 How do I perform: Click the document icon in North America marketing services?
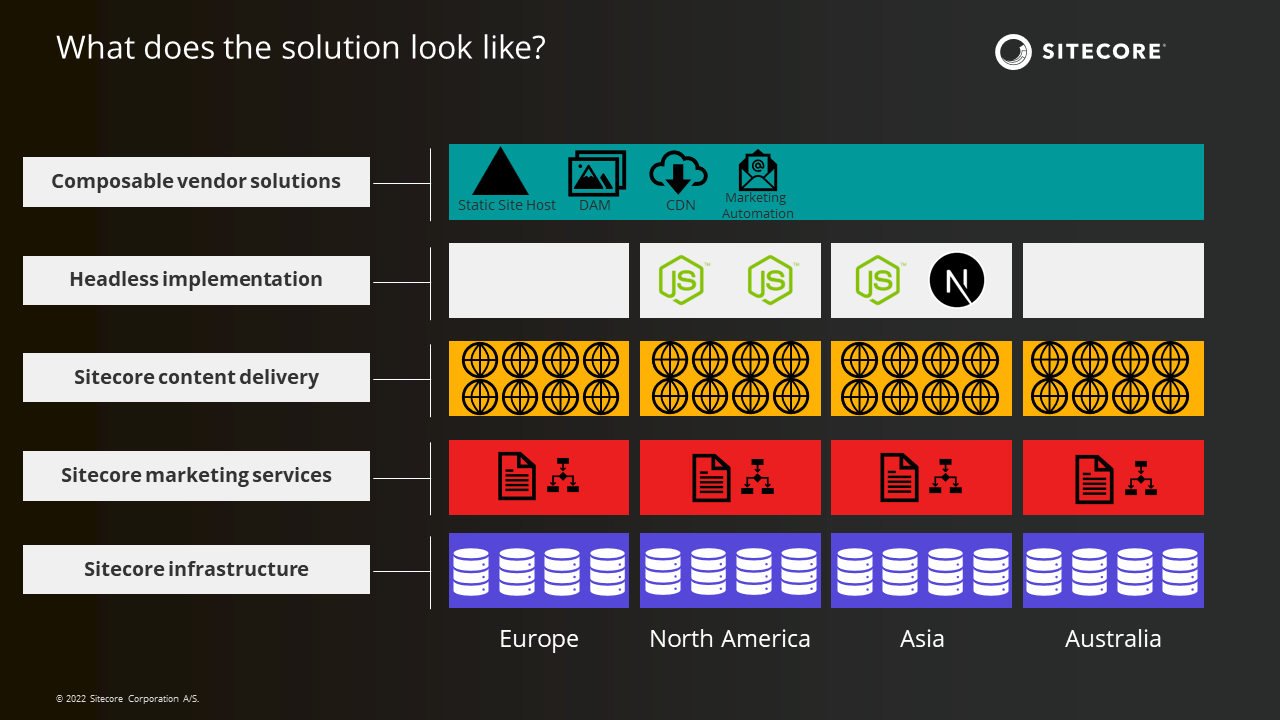712,477
